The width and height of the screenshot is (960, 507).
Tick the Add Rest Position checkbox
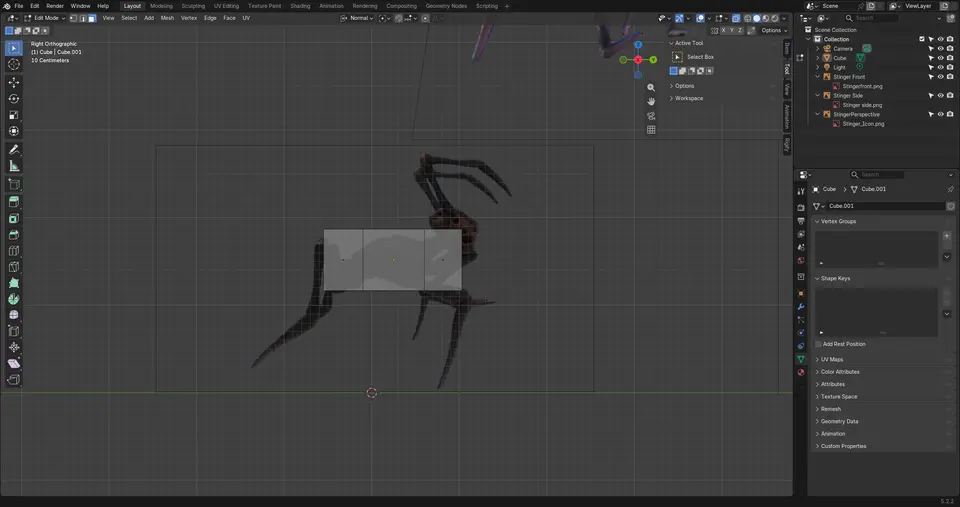819,344
